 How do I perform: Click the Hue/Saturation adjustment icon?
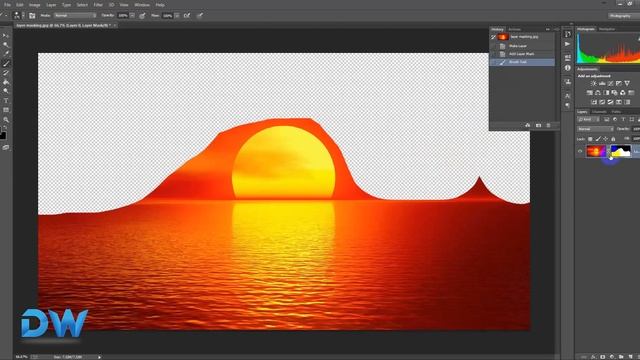[589, 93]
